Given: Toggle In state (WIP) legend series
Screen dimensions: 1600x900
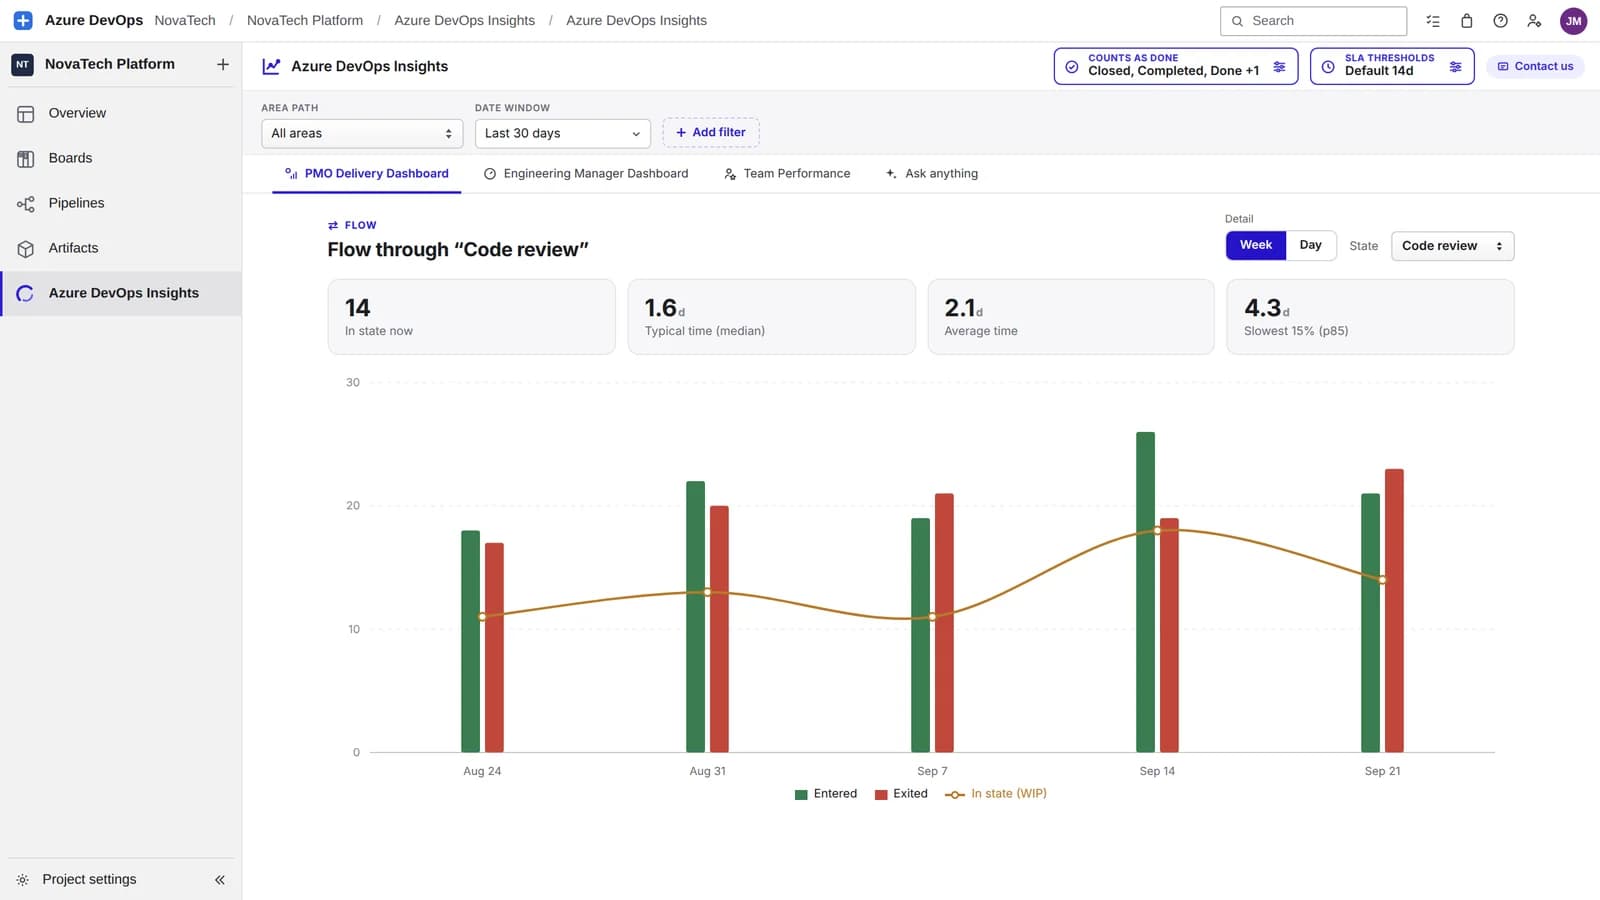Looking at the screenshot, I should [996, 794].
